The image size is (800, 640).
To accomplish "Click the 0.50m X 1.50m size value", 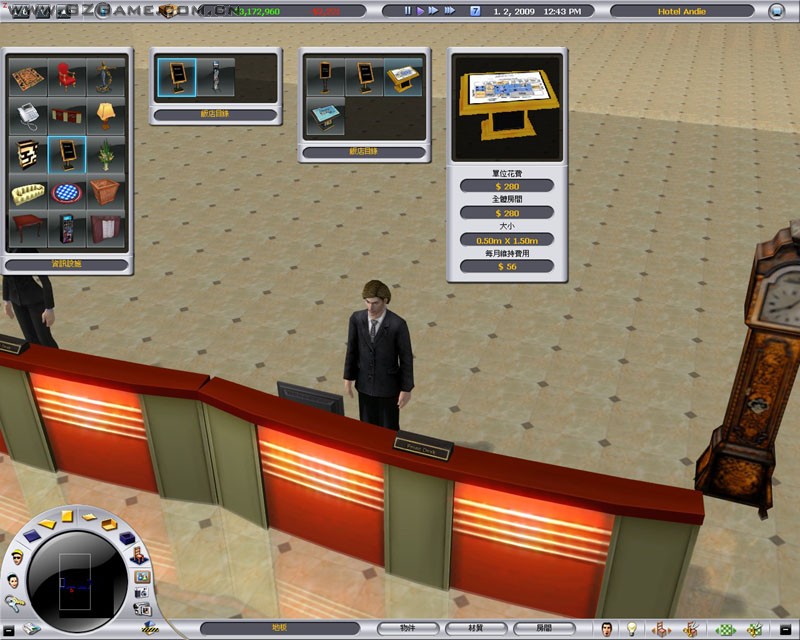I will pos(507,240).
